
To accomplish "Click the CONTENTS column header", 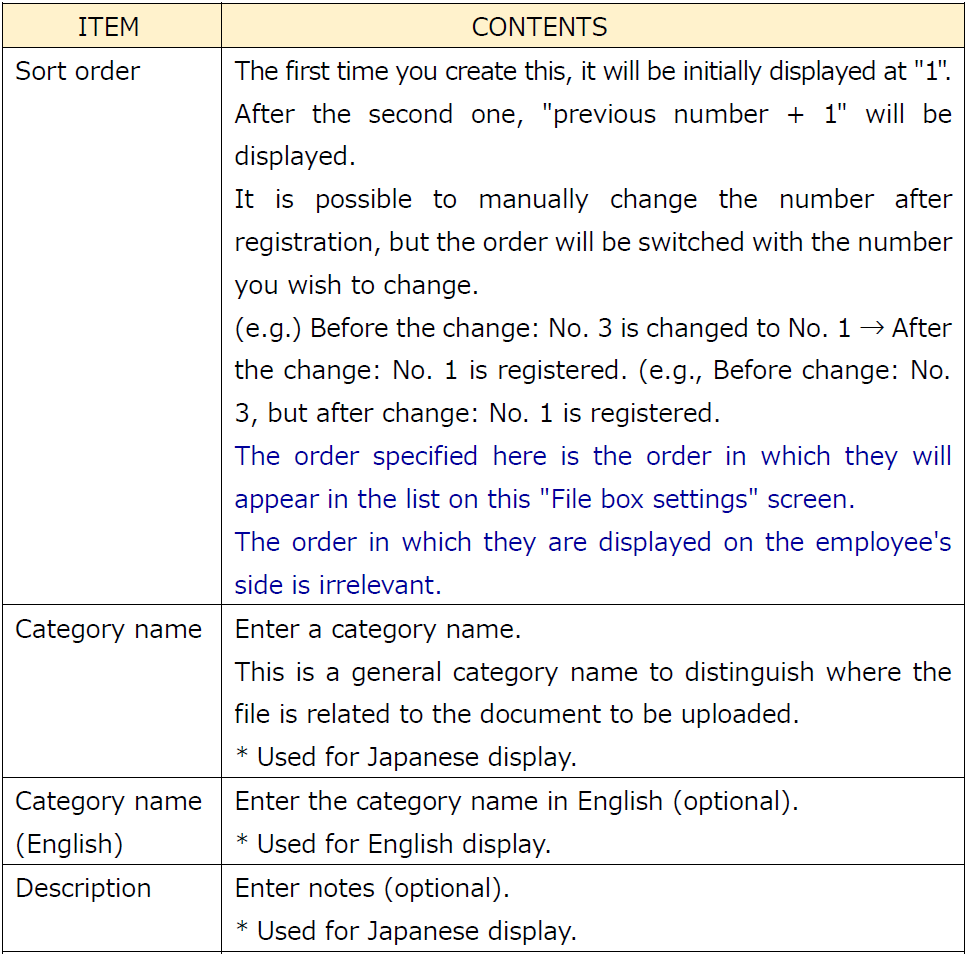I will point(539,27).
